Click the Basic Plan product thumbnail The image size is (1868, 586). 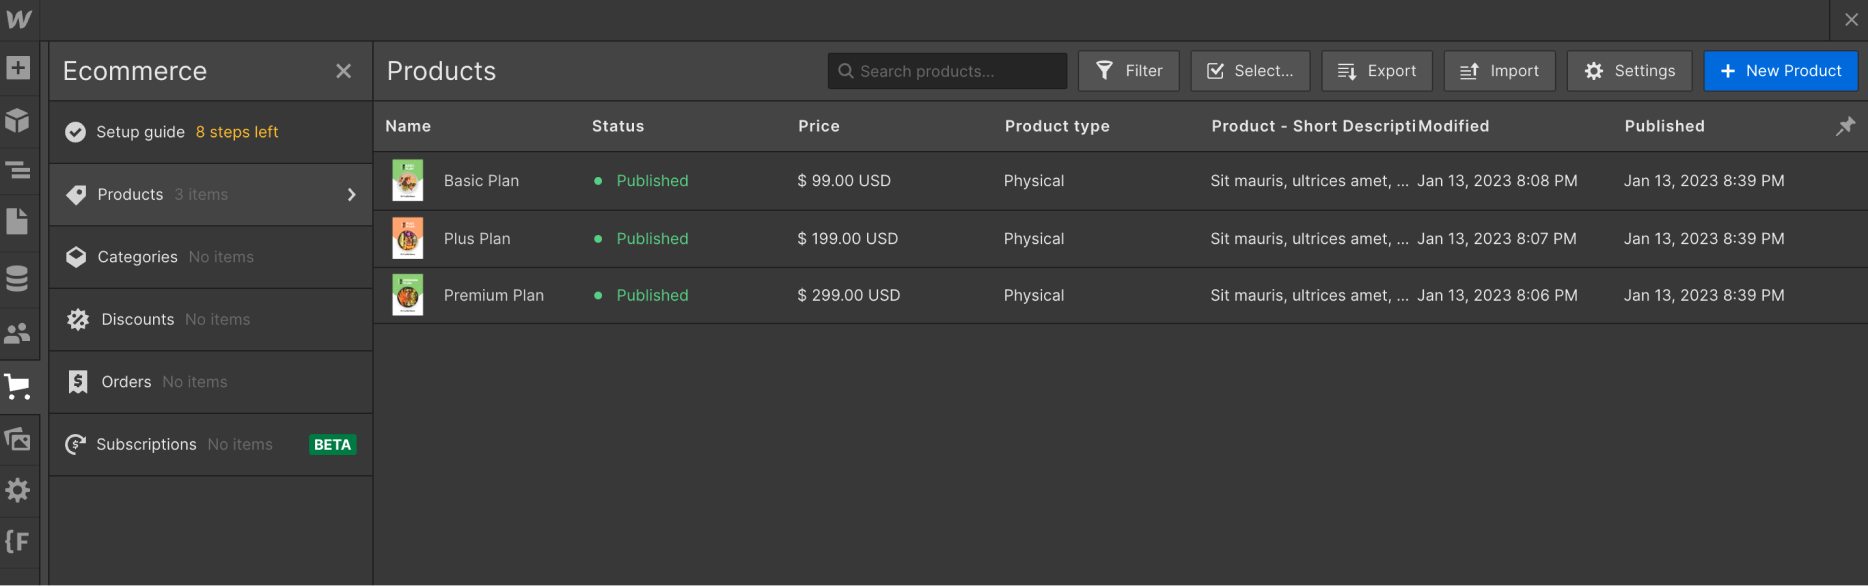(x=408, y=181)
